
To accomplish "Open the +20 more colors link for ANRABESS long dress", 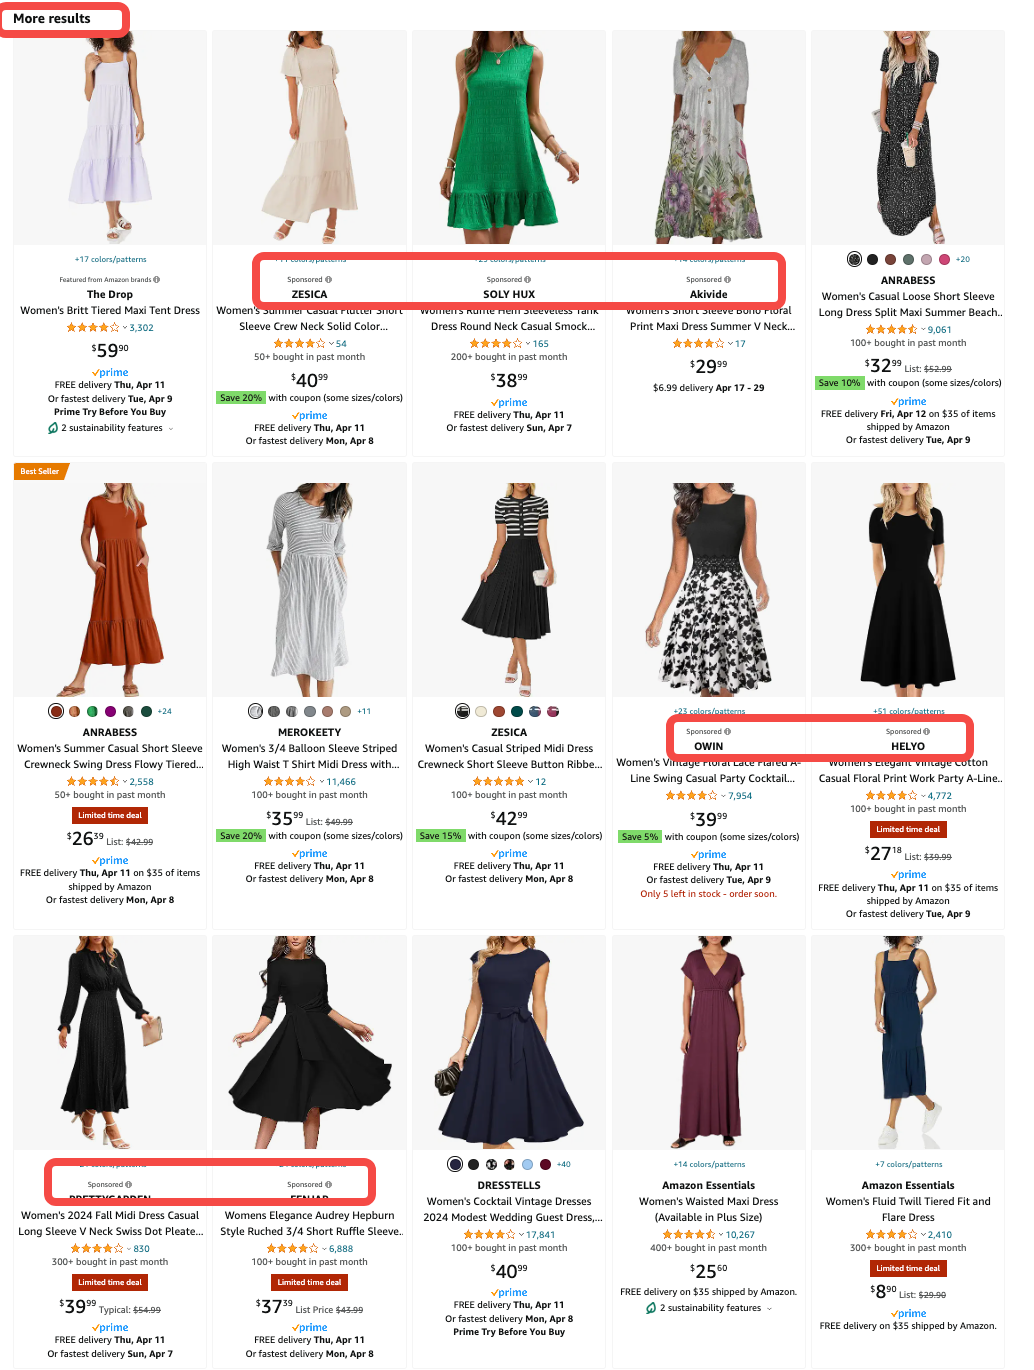I will [x=963, y=260].
